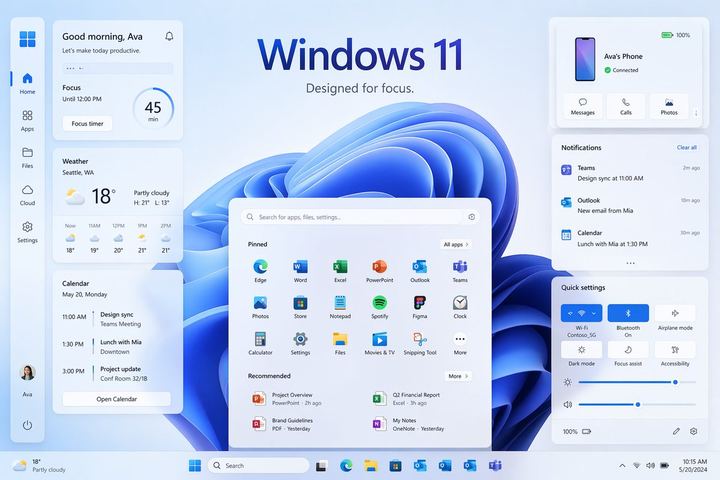Screen dimensions: 720x480
Task: Open phone Messages
Action: (x=582, y=106)
